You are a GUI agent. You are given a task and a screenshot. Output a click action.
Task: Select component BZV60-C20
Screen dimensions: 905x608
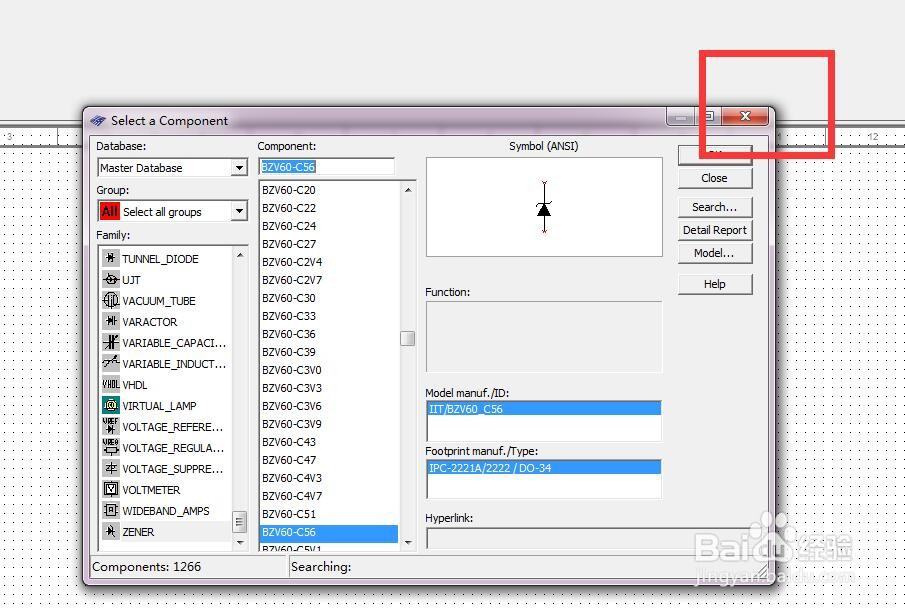[x=289, y=190]
